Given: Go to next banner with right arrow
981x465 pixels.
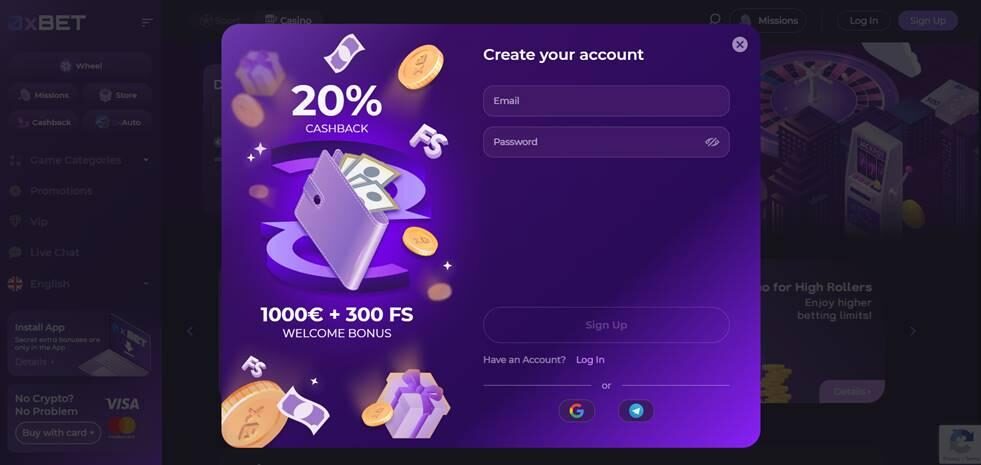Looking at the screenshot, I should 913,331.
